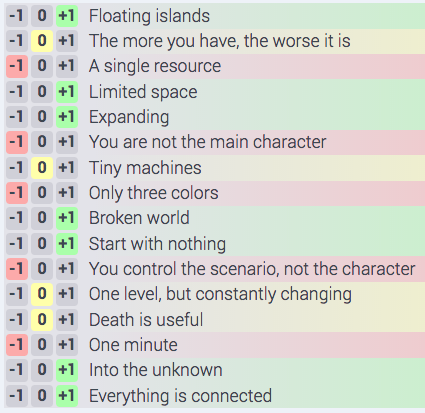Upvote You are not the main character

(x=67, y=142)
